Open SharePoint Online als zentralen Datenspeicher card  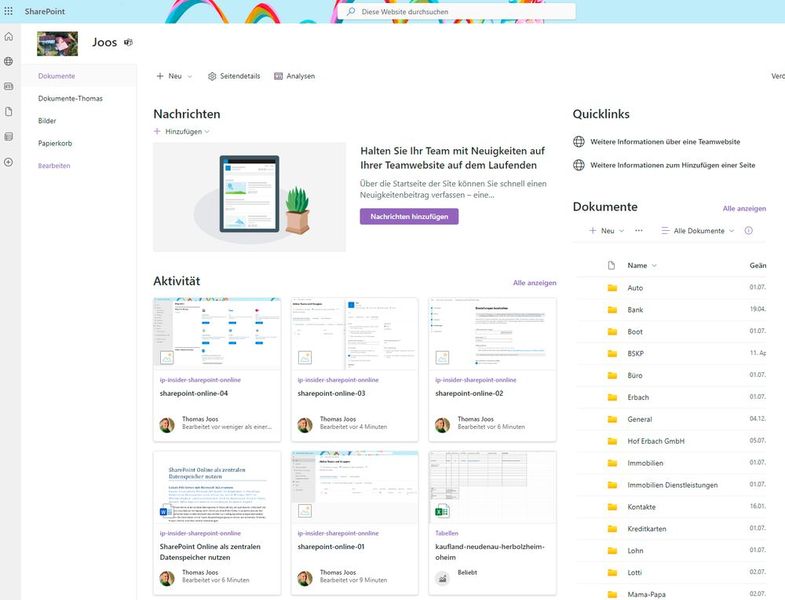[x=217, y=523]
